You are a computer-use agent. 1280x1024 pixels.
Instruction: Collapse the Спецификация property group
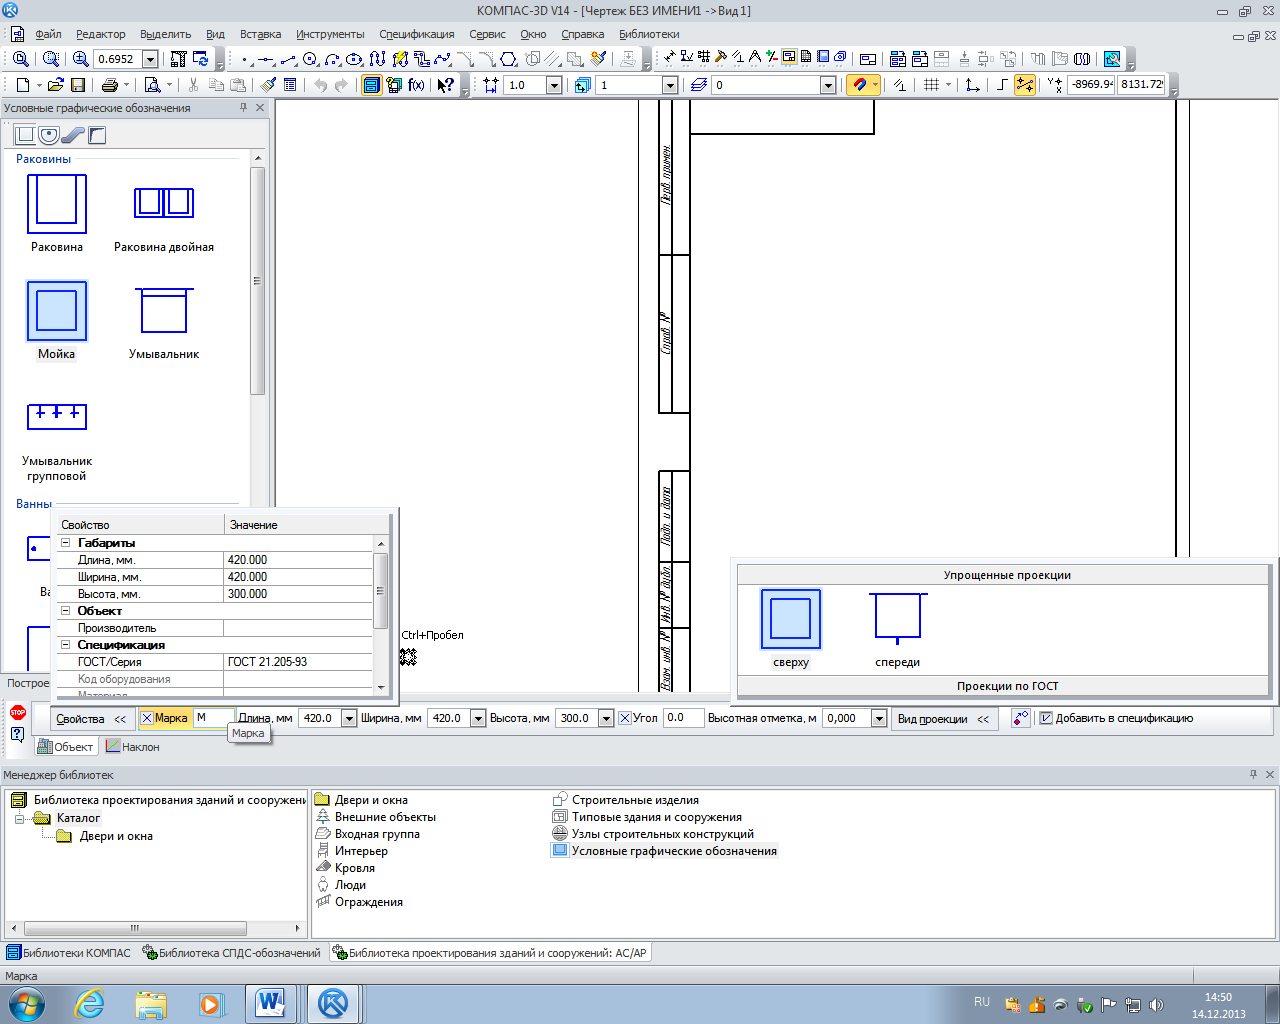pos(66,645)
